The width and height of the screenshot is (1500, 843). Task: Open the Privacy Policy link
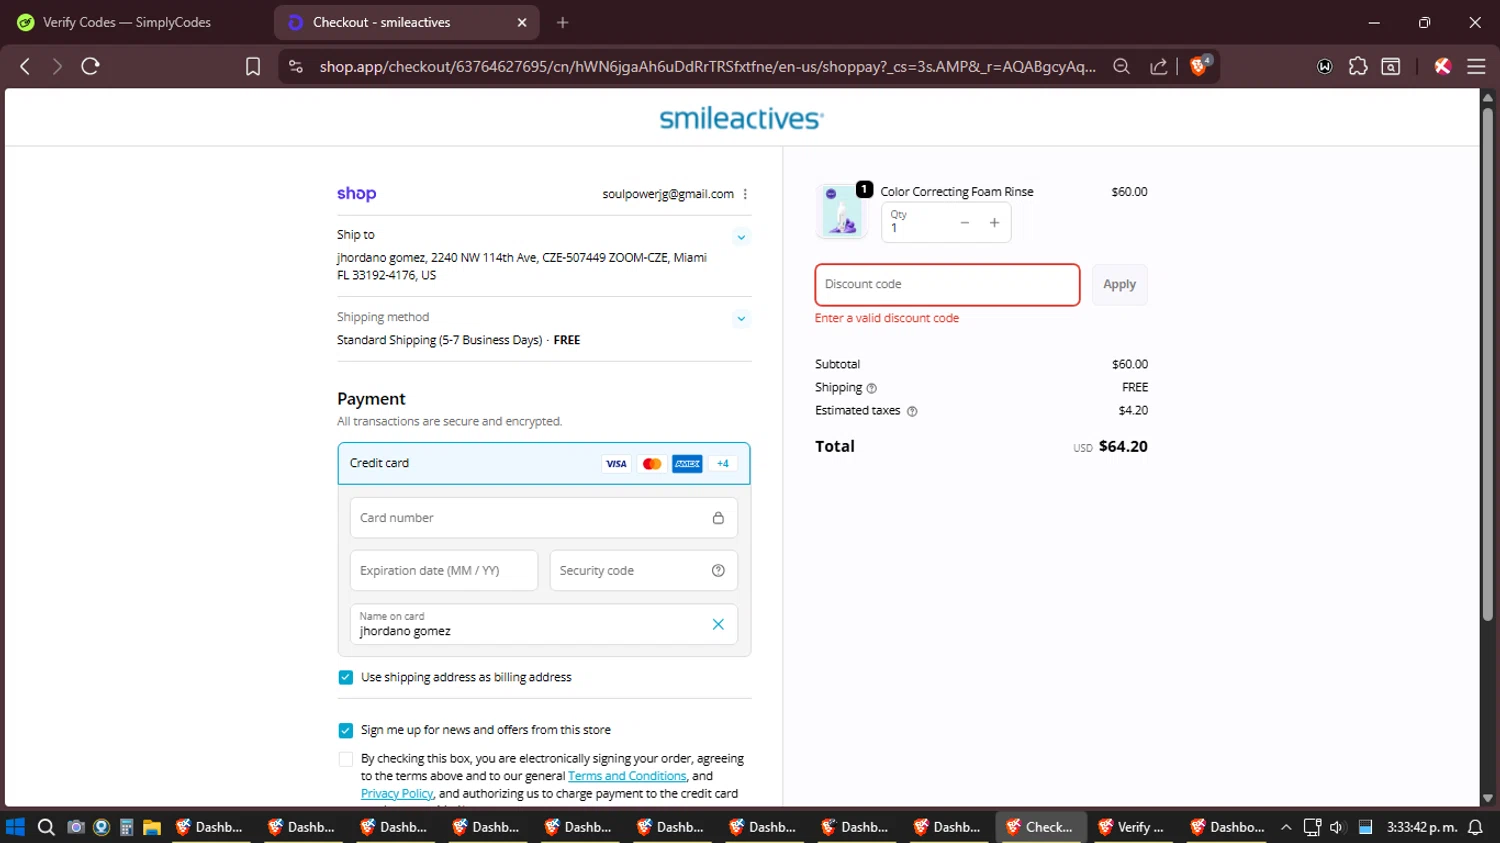click(397, 794)
